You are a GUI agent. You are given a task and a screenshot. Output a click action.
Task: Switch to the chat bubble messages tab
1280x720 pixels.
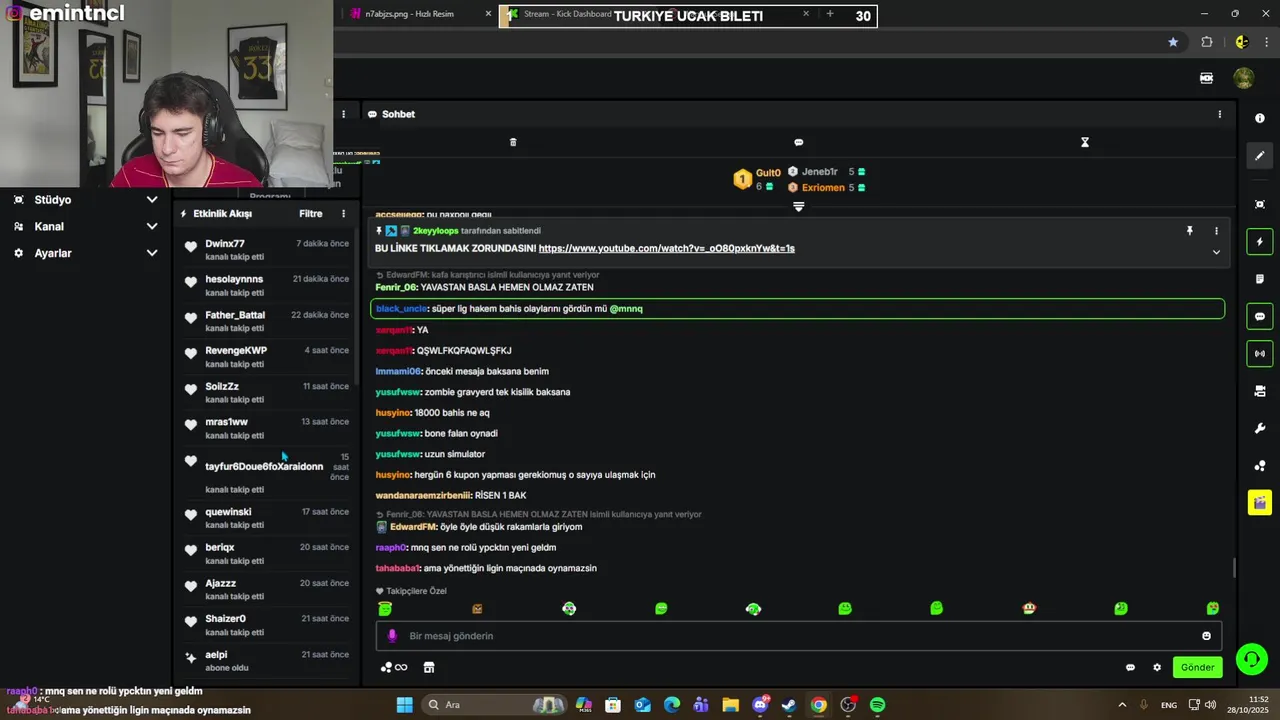point(798,142)
